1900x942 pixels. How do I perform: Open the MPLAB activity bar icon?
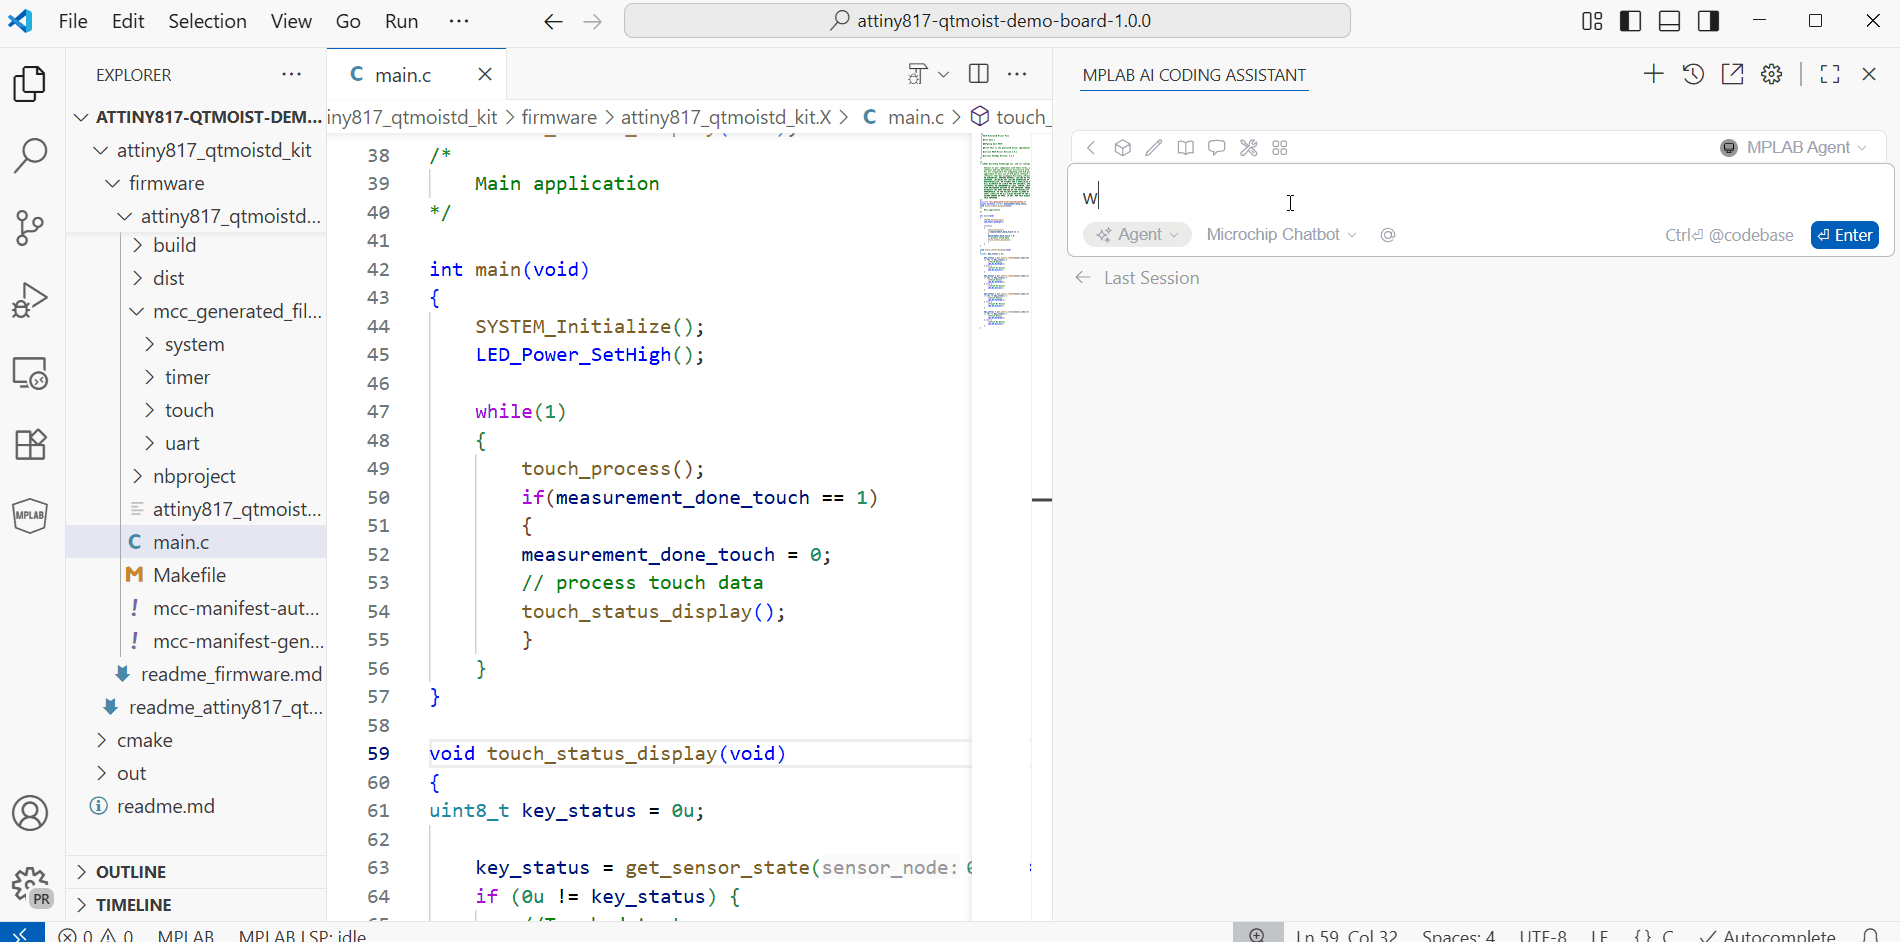[30, 516]
